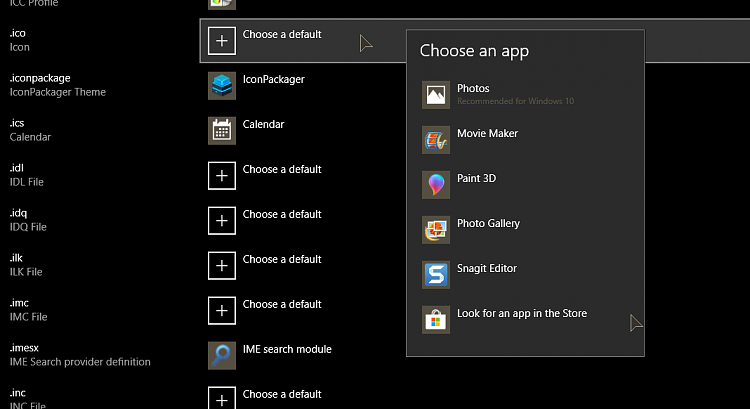Click the plus icon for .idl
Image resolution: width=750 pixels, height=409 pixels.
coord(221,176)
